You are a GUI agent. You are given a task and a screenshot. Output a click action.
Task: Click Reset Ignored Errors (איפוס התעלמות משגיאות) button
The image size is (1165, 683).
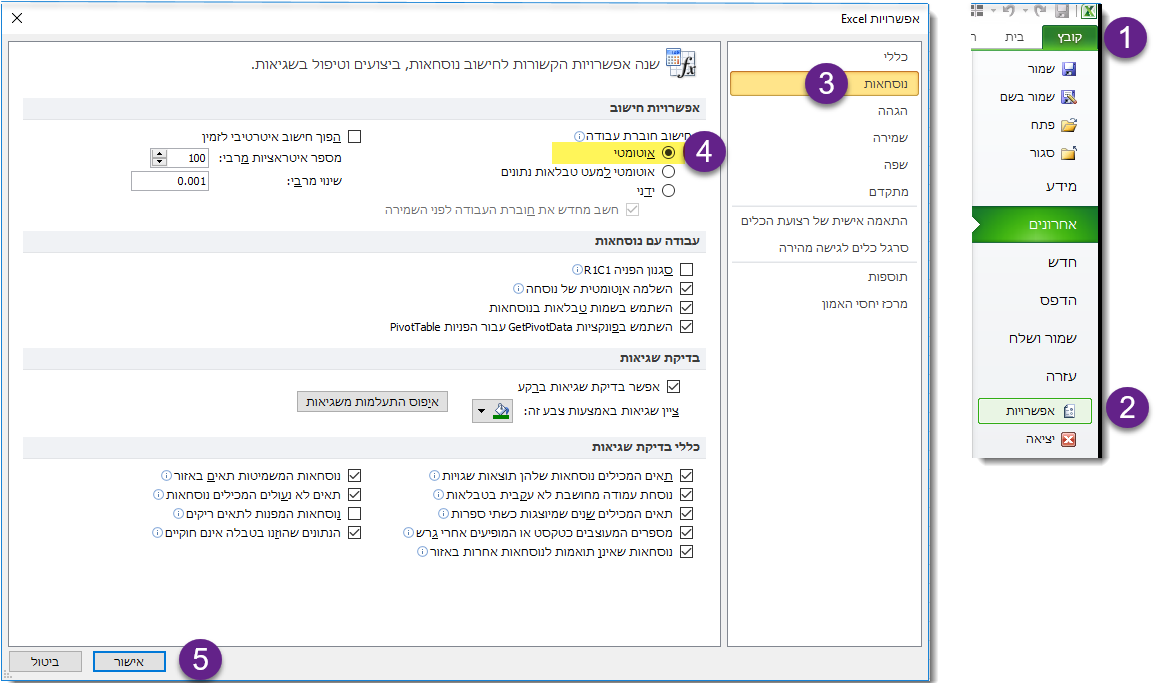(372, 401)
